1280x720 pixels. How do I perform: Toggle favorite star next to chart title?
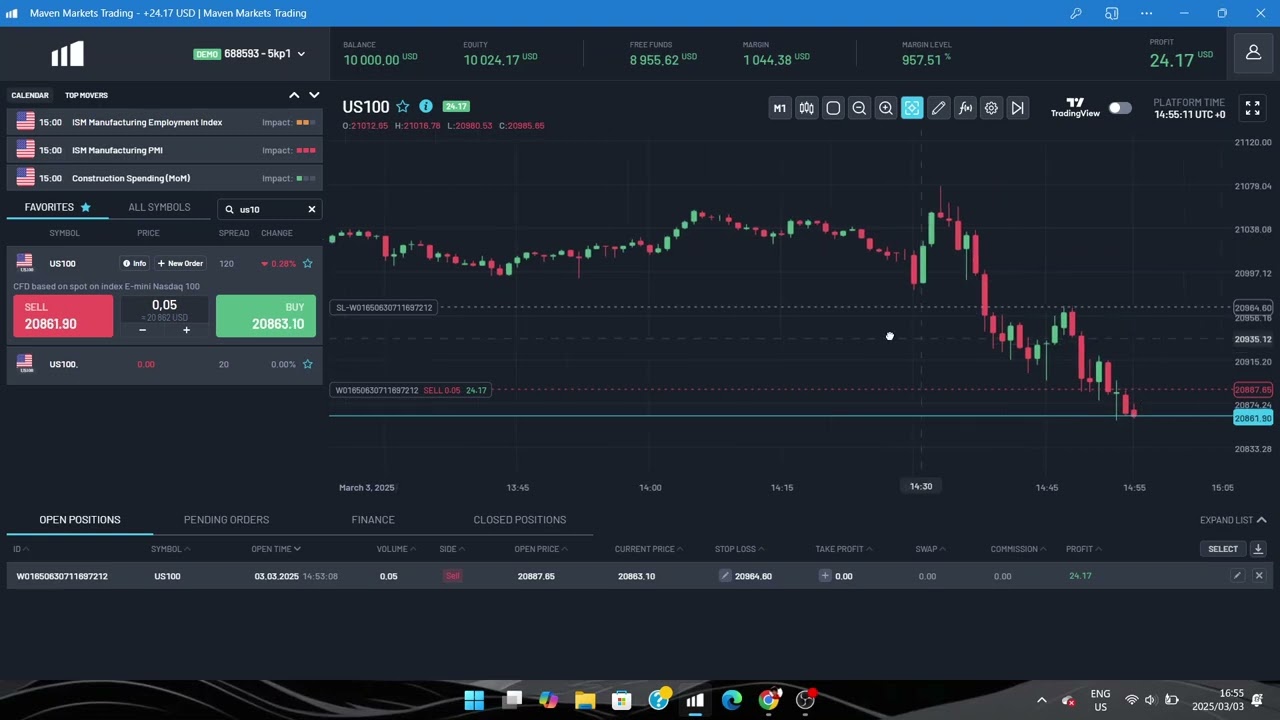[403, 106]
